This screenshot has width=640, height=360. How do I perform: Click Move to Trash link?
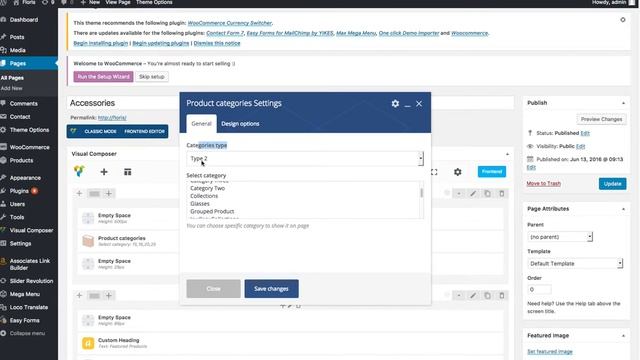pos(543,184)
